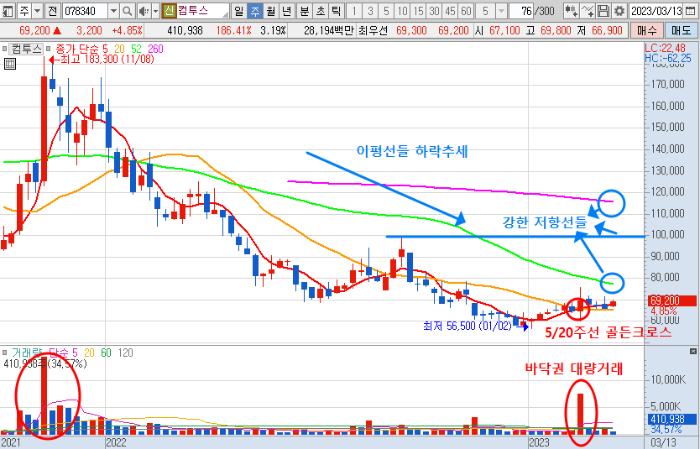Click the speaker sound icon
This screenshot has height=449, width=700.
click(x=143, y=11)
